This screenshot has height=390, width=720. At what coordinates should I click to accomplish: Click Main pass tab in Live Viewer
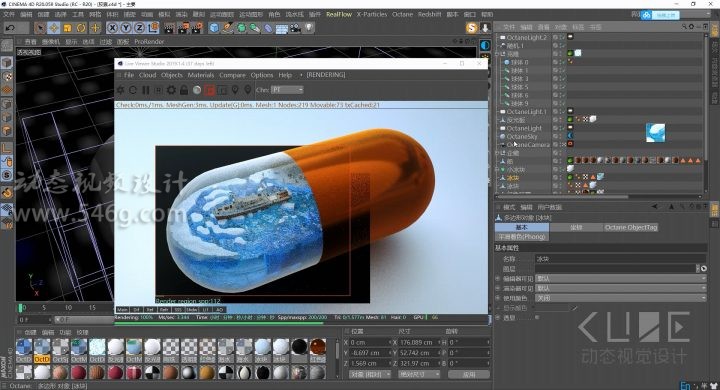[122, 310]
